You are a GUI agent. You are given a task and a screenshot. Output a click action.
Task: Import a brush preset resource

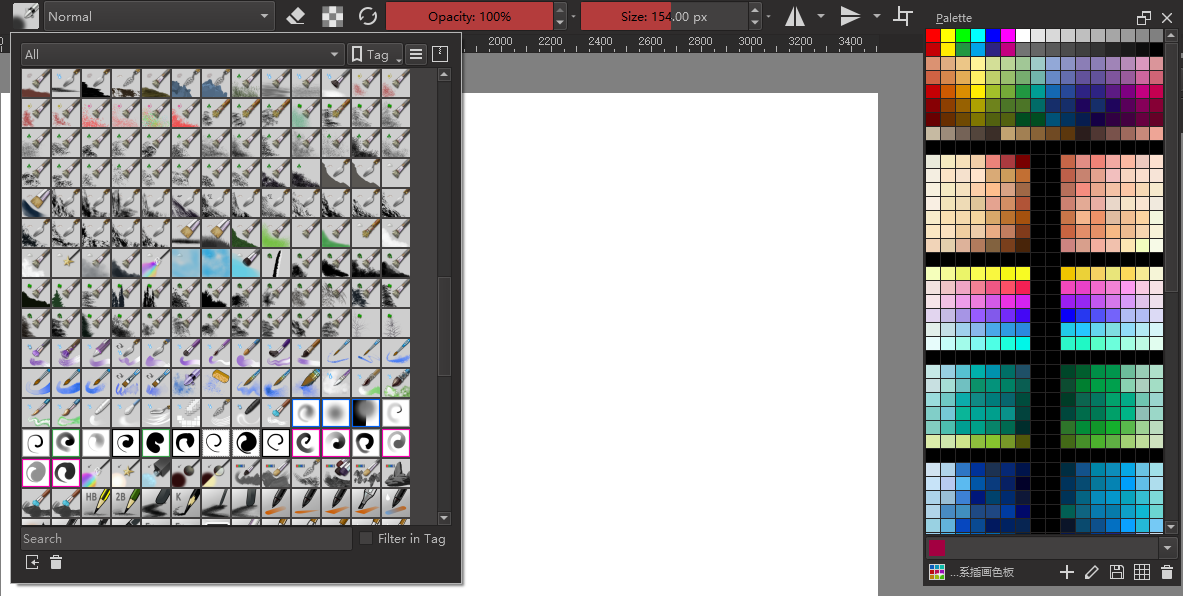[33, 563]
